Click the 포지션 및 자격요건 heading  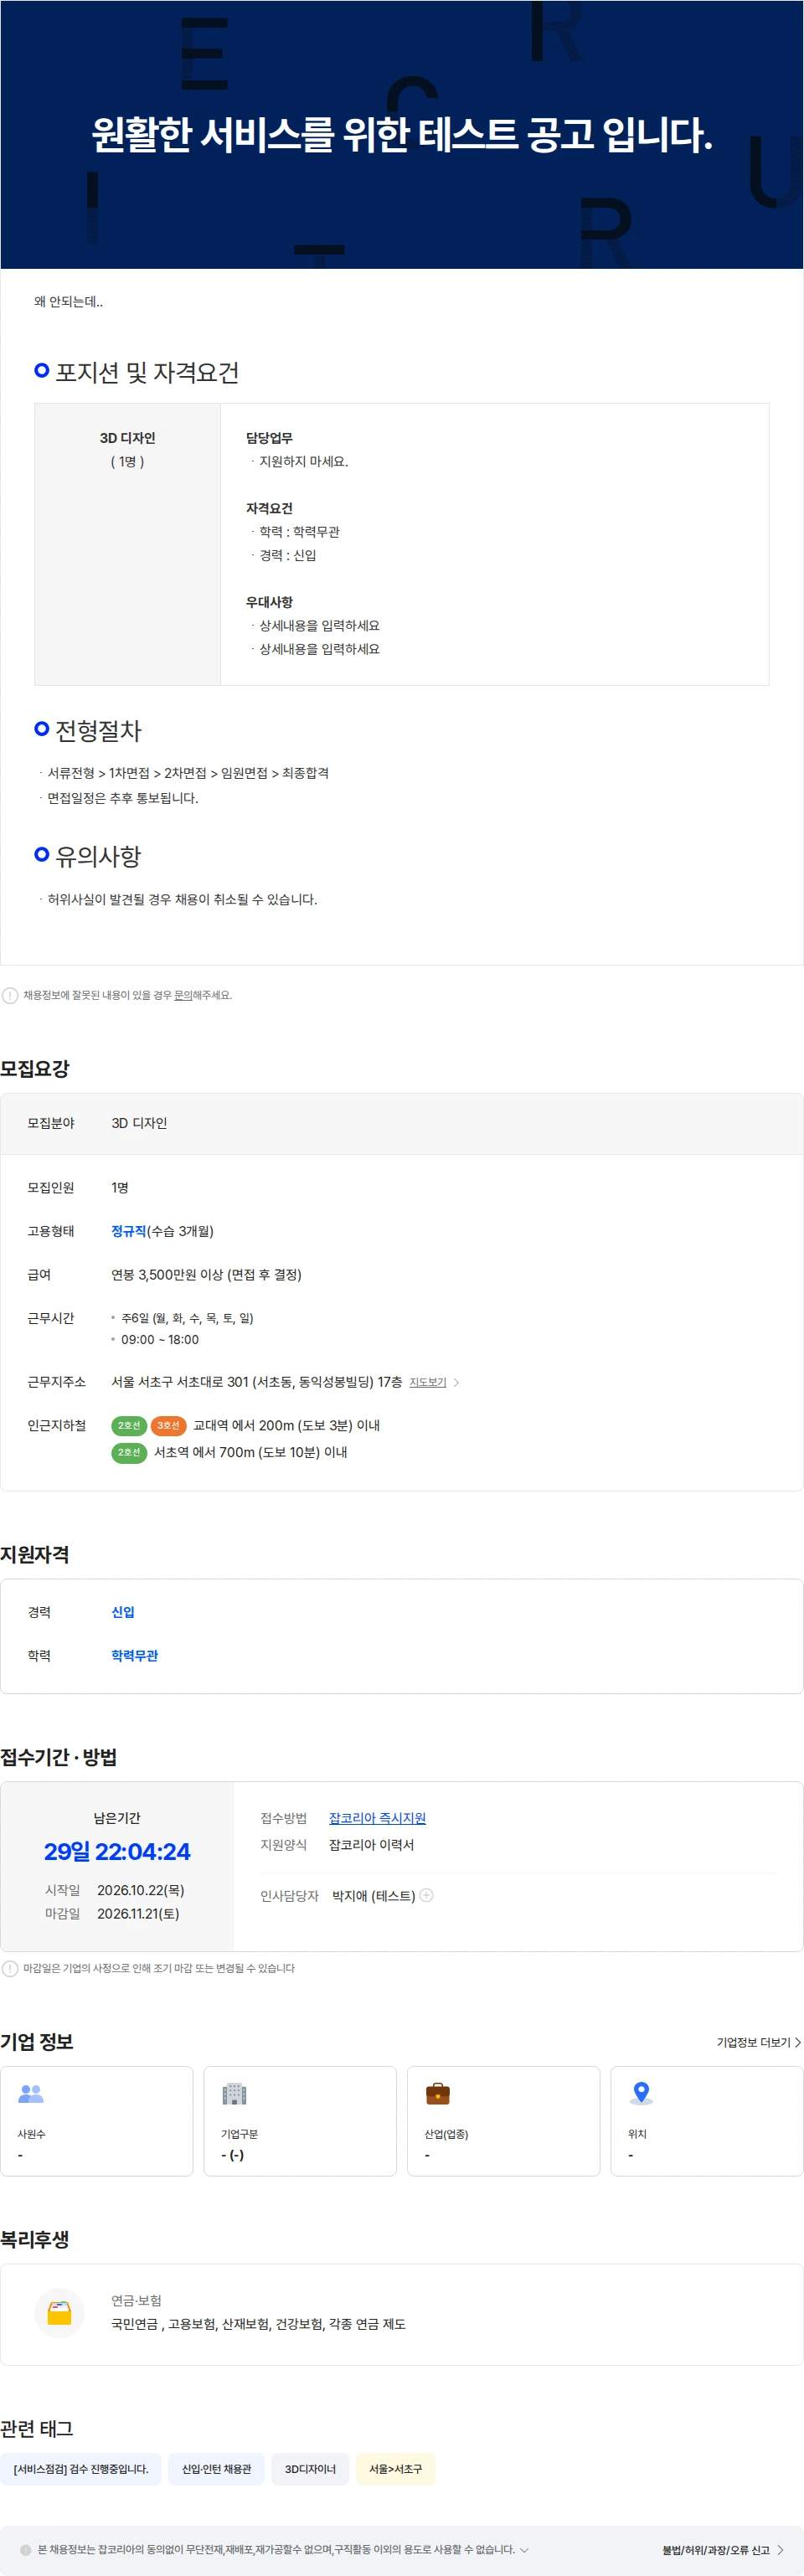tap(147, 373)
